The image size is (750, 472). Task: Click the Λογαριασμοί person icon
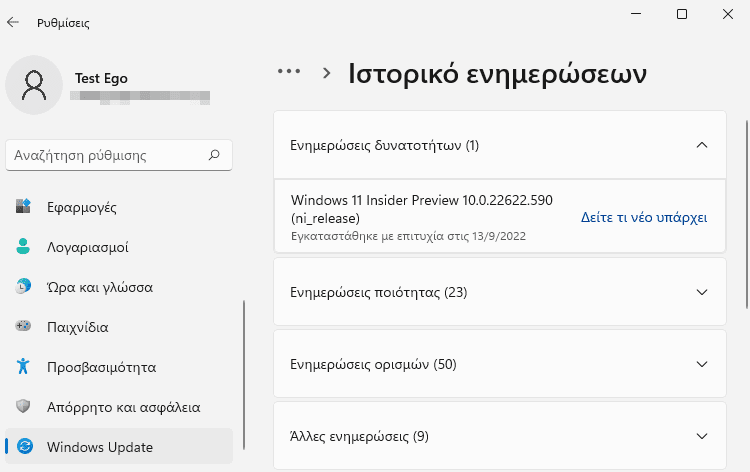pos(23,246)
